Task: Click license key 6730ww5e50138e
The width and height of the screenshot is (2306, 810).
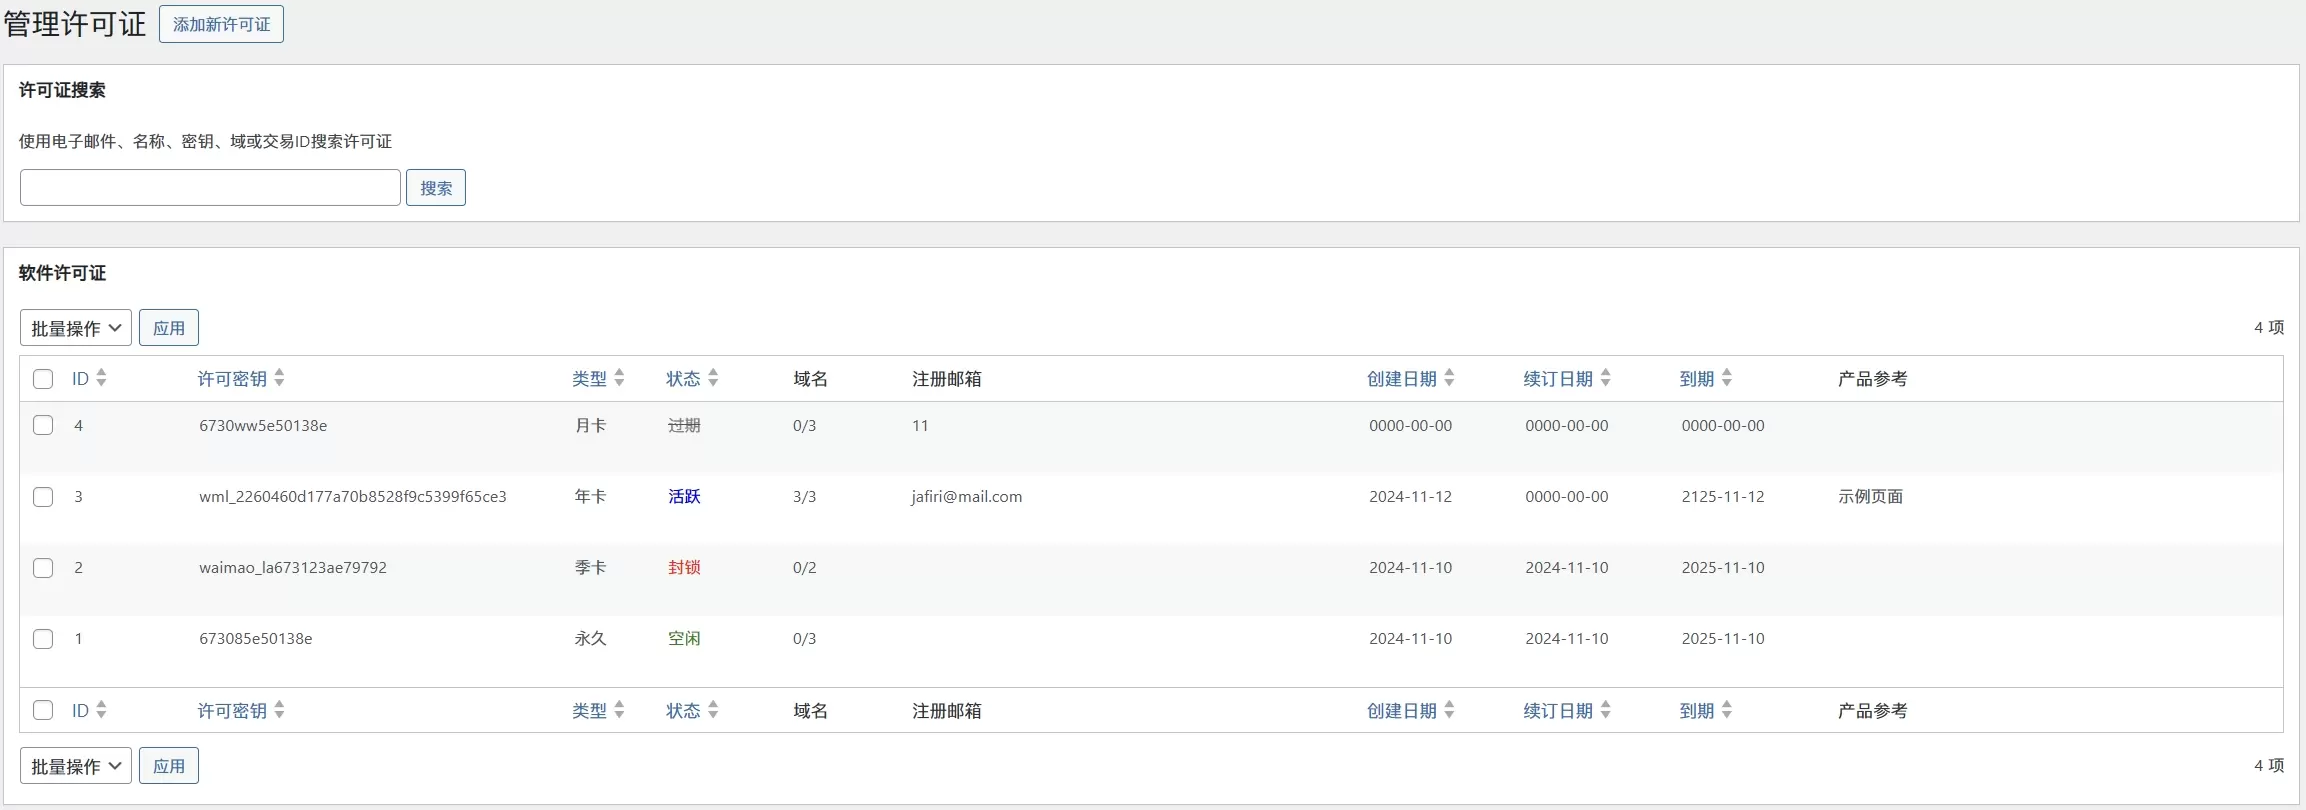Action: 263,426
